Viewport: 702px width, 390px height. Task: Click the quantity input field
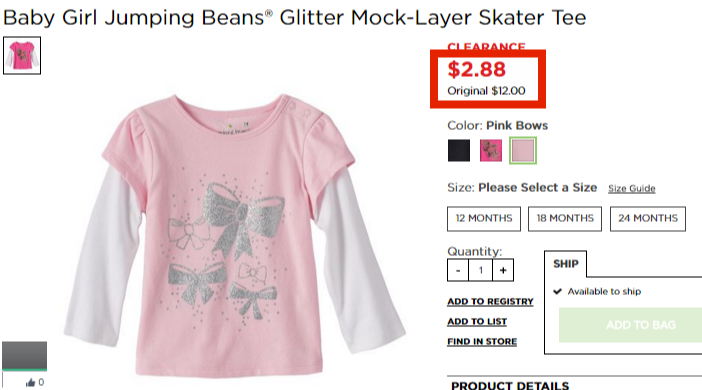coord(480,270)
